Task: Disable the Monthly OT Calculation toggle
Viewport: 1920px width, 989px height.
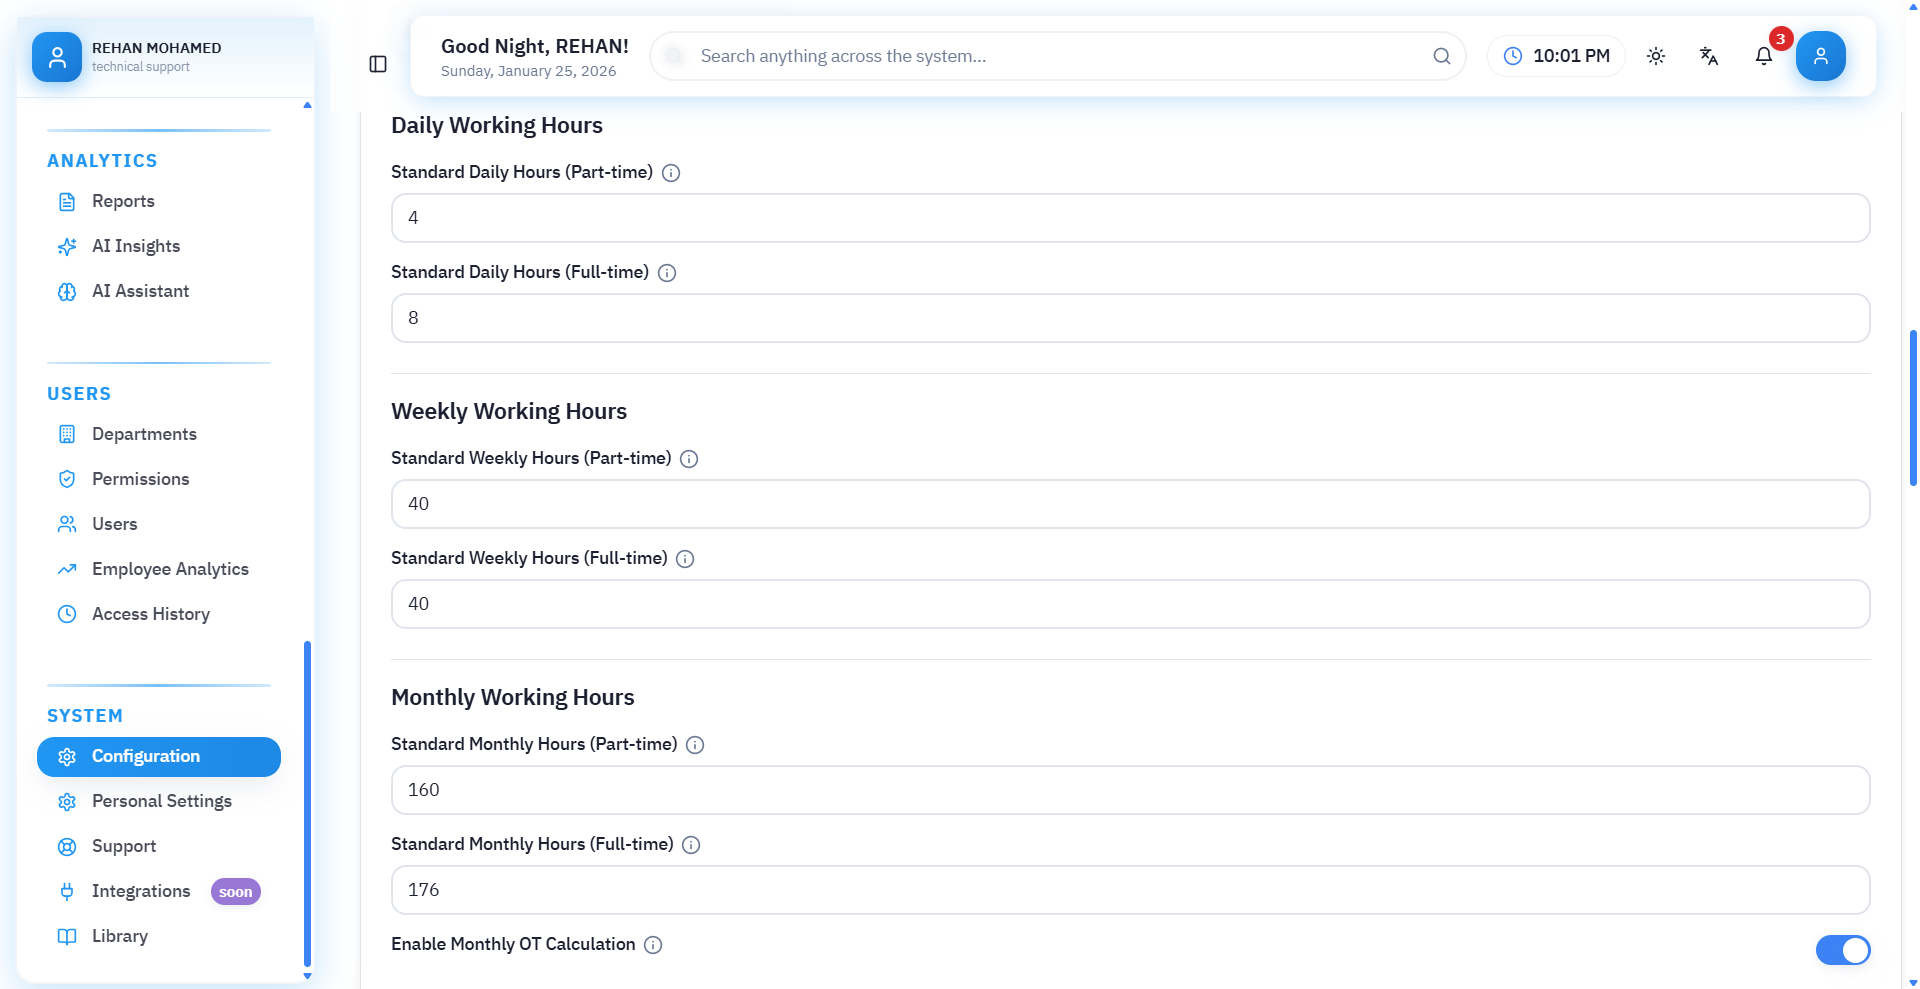Action: (1842, 949)
